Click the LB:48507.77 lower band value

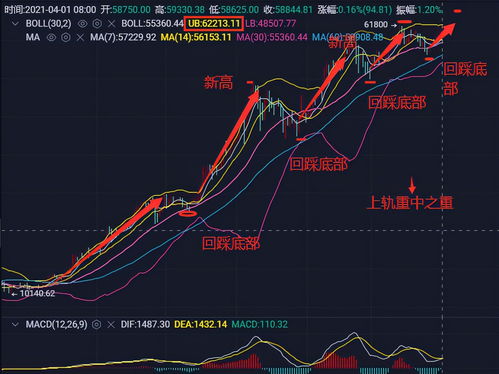[x=270, y=24]
